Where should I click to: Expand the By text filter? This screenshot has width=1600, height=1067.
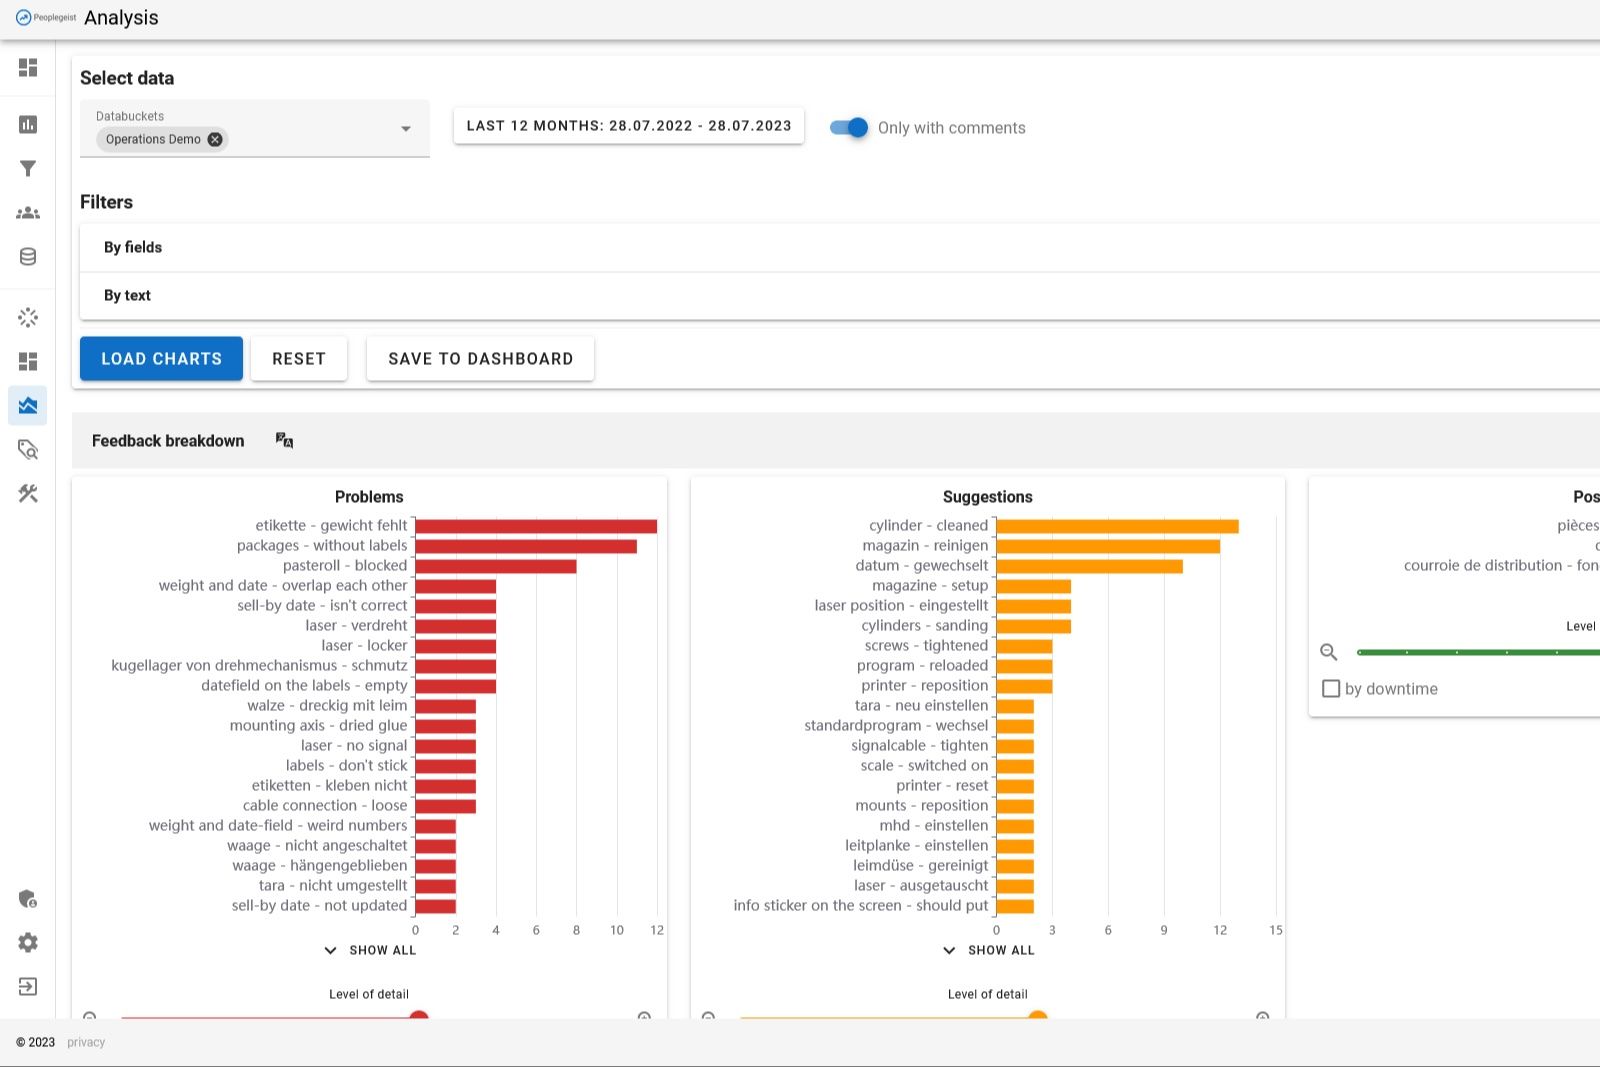point(840,295)
